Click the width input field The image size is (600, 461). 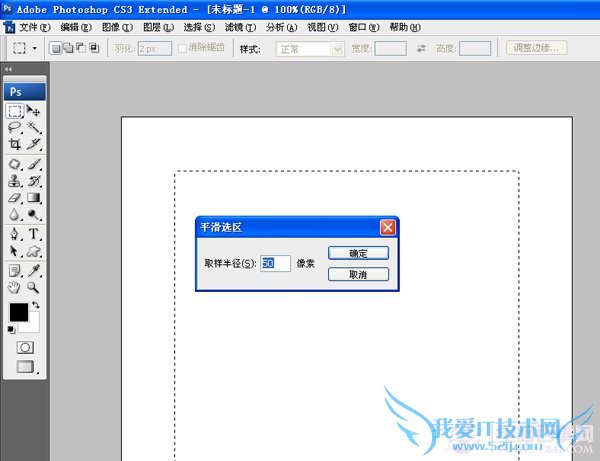coord(390,49)
